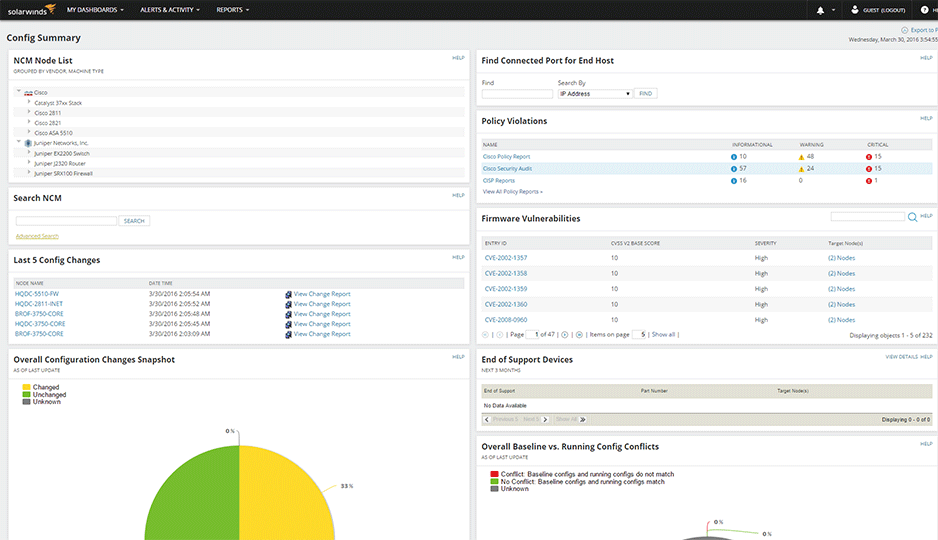The image size is (938, 540).
Task: Open the Cisco Security Audit report
Action: [x=507, y=169]
